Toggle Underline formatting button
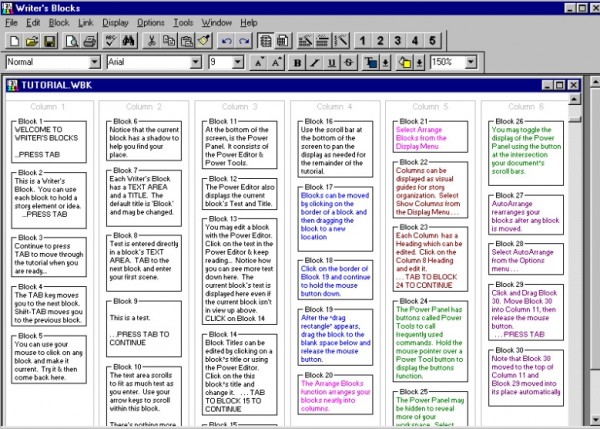This screenshot has width=600, height=429. [332, 62]
